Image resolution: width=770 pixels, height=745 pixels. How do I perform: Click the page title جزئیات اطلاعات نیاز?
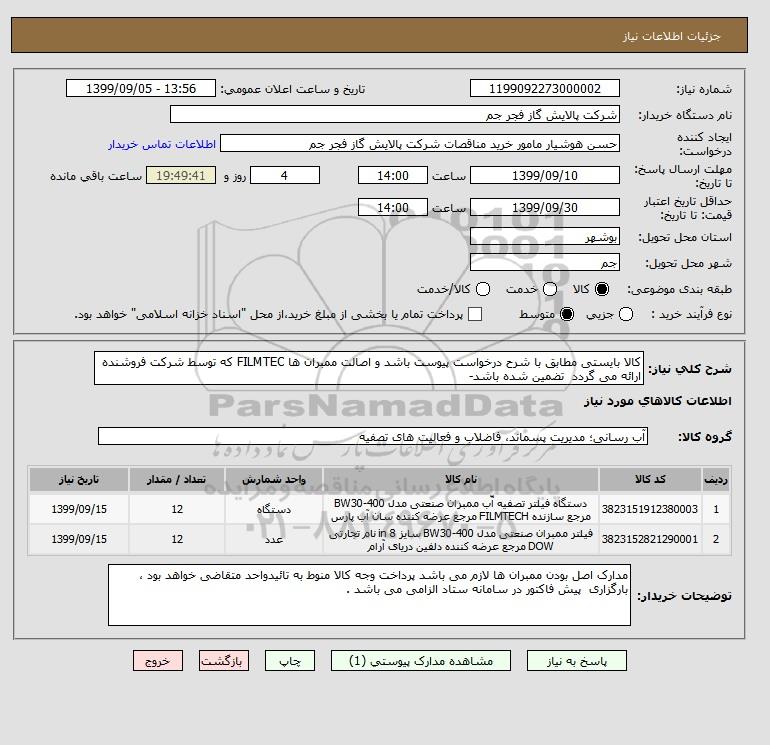[x=671, y=36]
